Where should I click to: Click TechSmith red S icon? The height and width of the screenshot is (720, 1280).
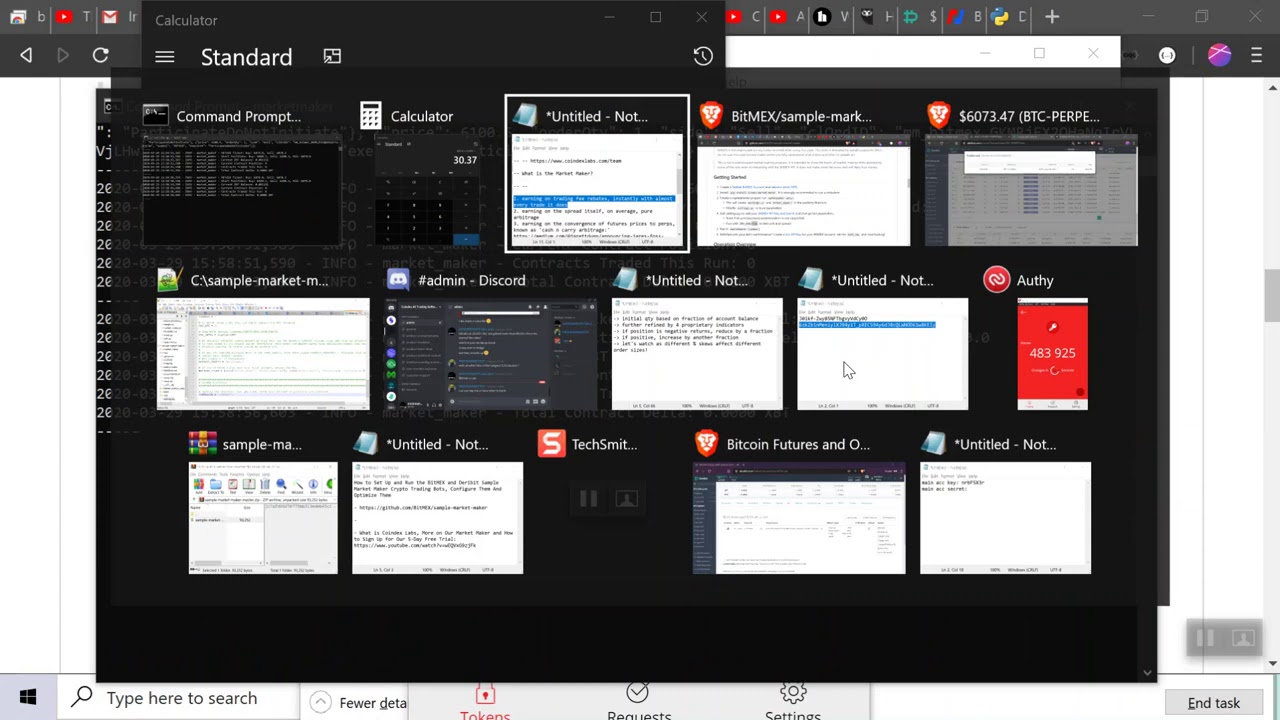(x=550, y=444)
